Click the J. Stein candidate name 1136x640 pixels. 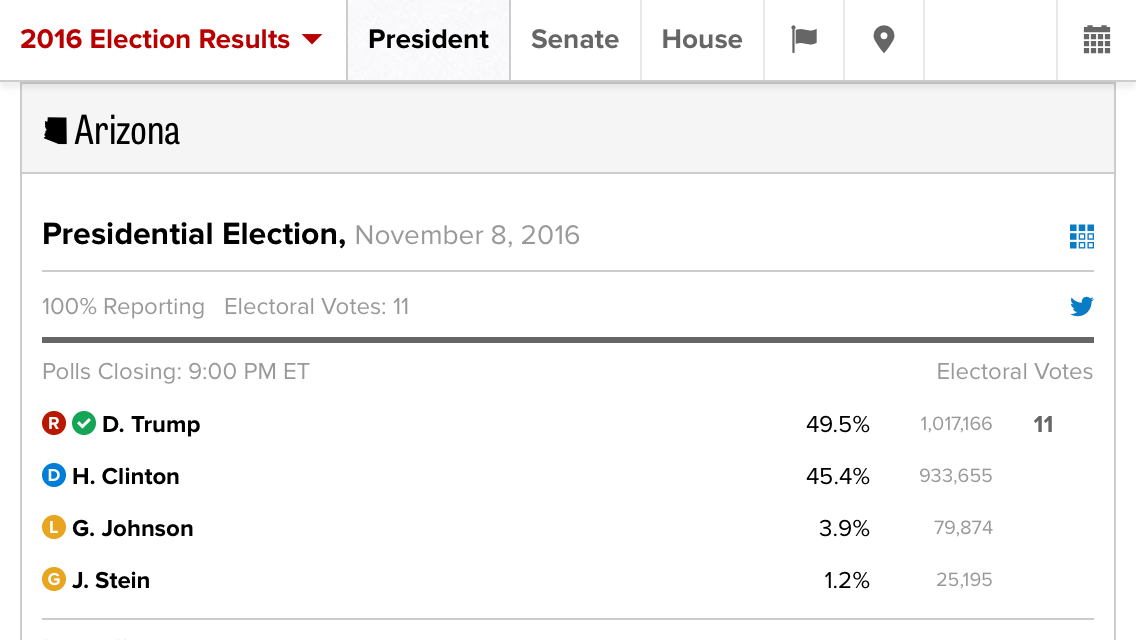[111, 581]
